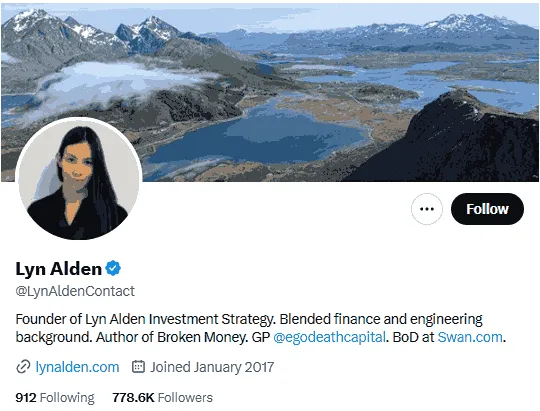
Task: Follow Lyn Alden's account
Action: click(487, 209)
